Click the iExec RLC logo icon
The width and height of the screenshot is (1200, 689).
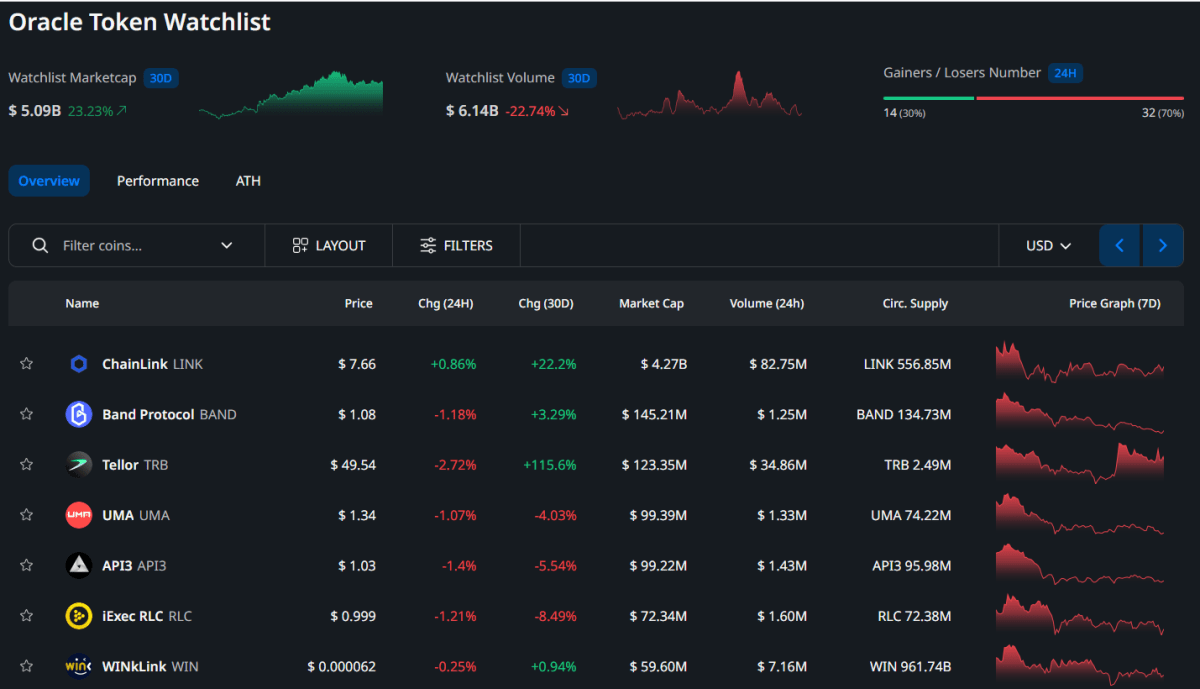tap(79, 616)
